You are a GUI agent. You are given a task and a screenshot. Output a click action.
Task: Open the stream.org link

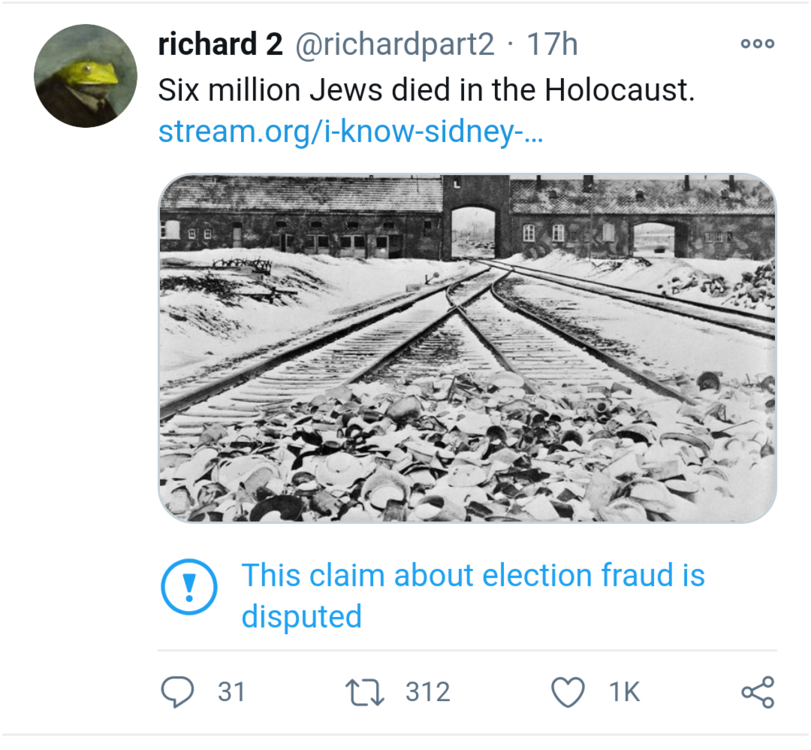click(x=350, y=132)
